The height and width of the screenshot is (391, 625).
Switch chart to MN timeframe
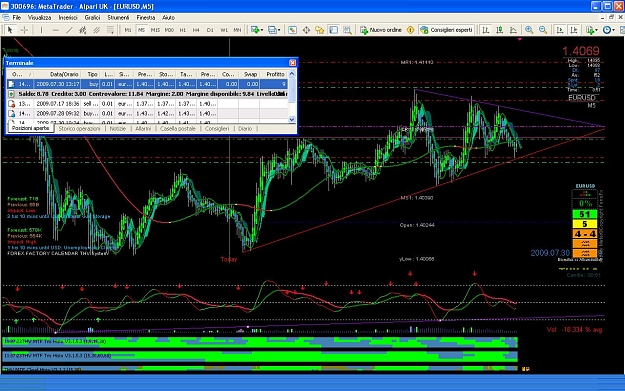click(237, 30)
